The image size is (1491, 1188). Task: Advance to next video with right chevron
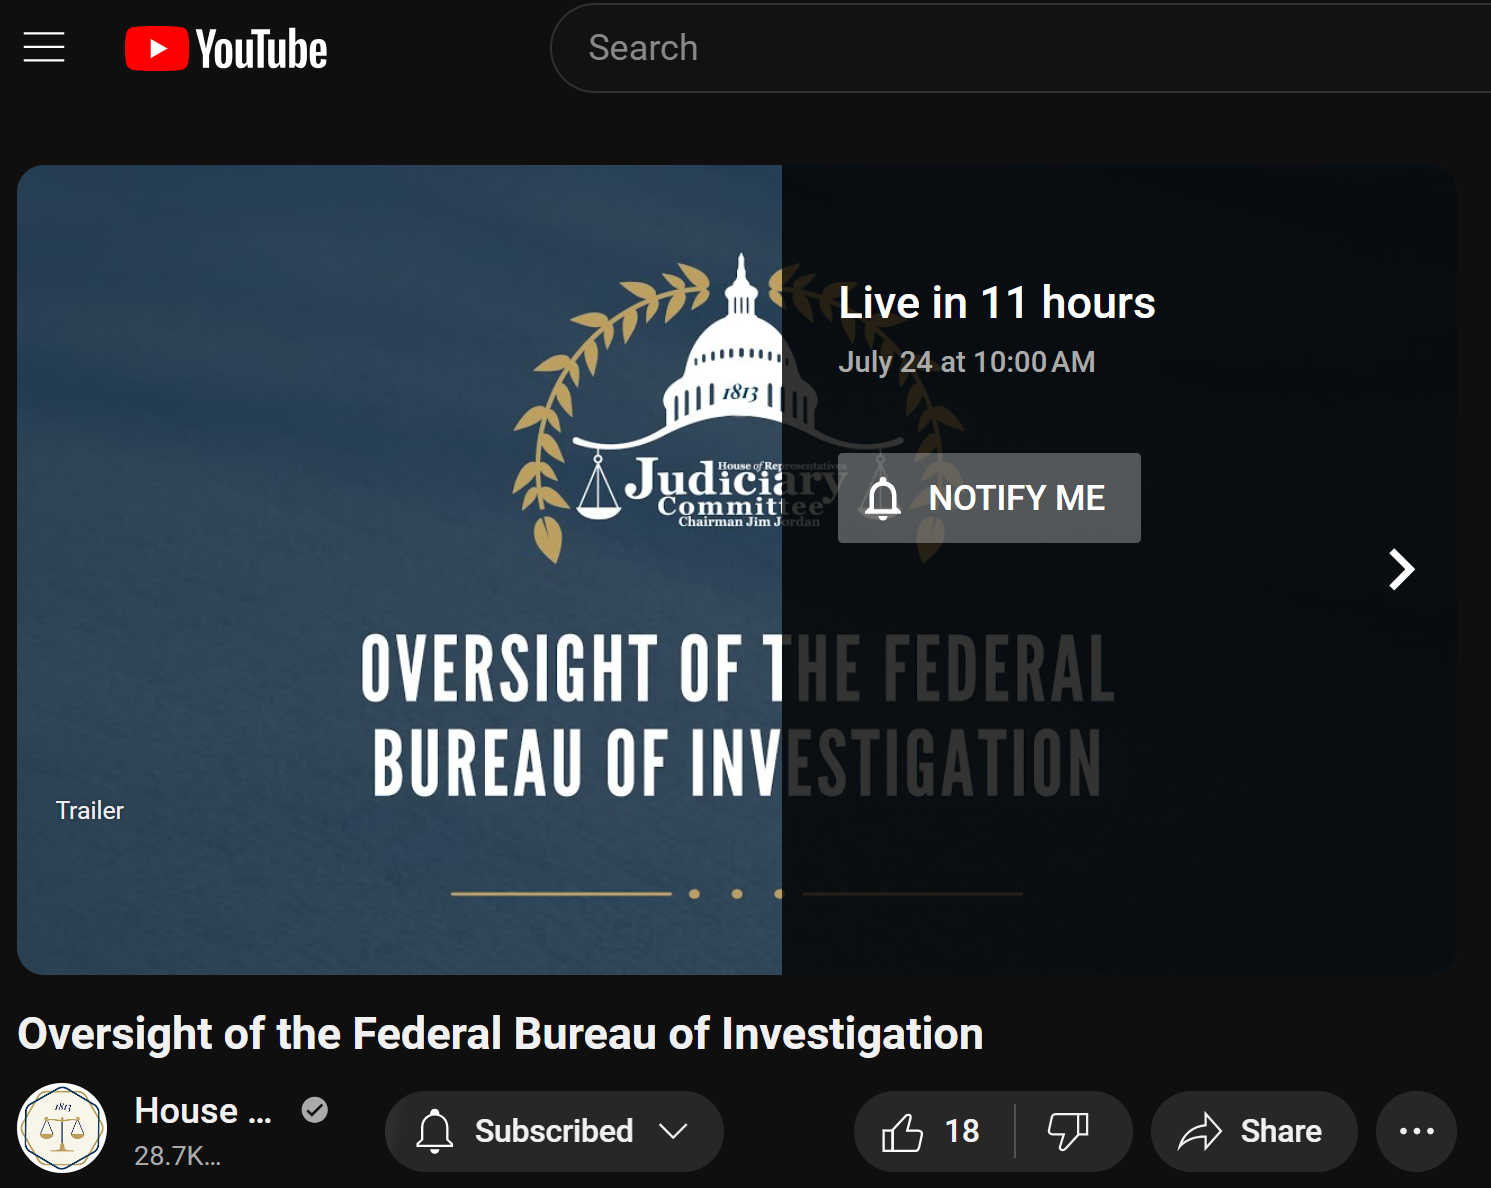[1402, 570]
